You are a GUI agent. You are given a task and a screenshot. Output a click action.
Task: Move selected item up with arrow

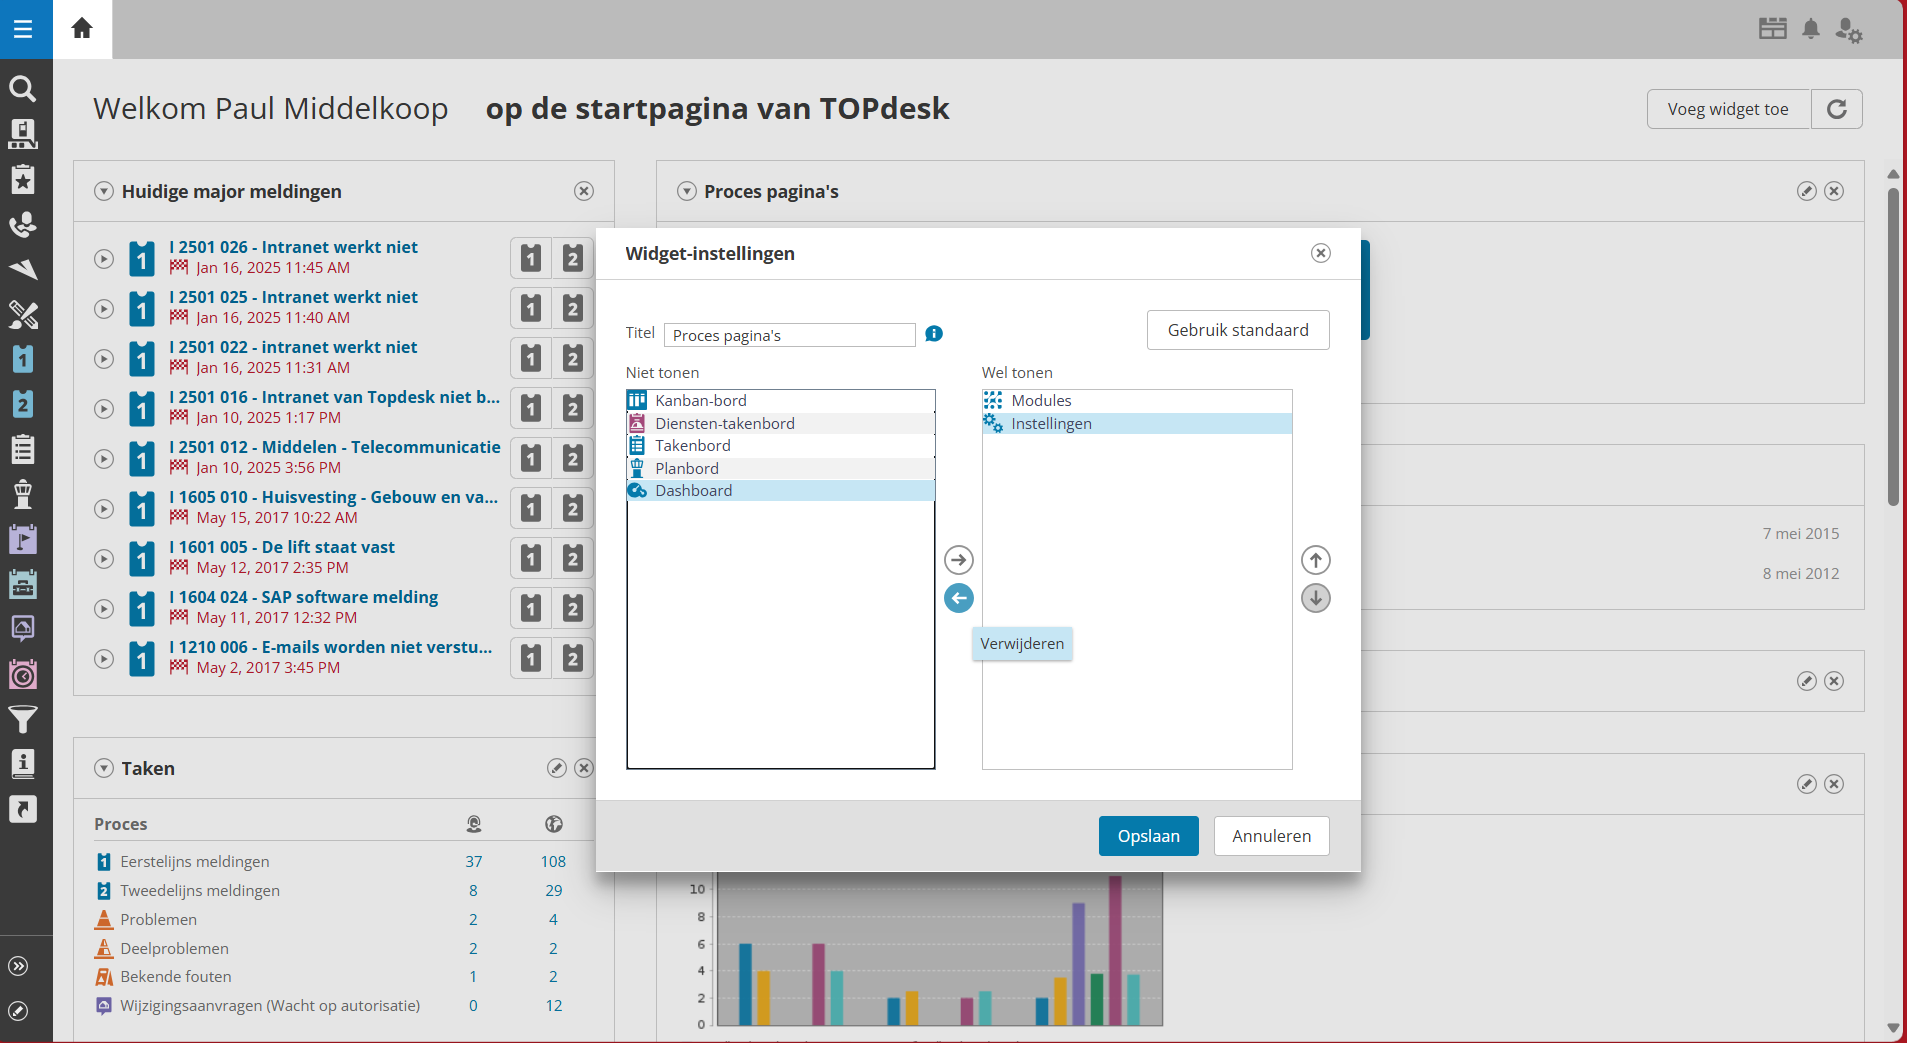pyautogui.click(x=1315, y=560)
